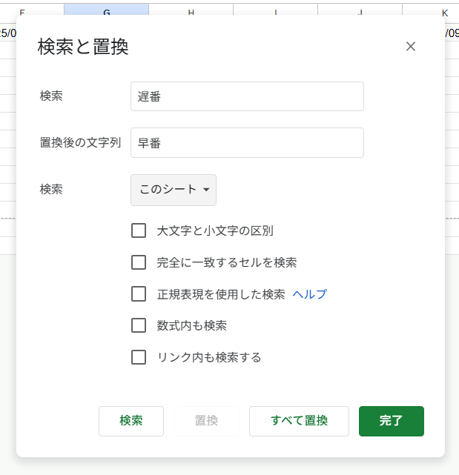This screenshot has width=459, height=475.
Task: Select column I header
Action: coord(276,10)
